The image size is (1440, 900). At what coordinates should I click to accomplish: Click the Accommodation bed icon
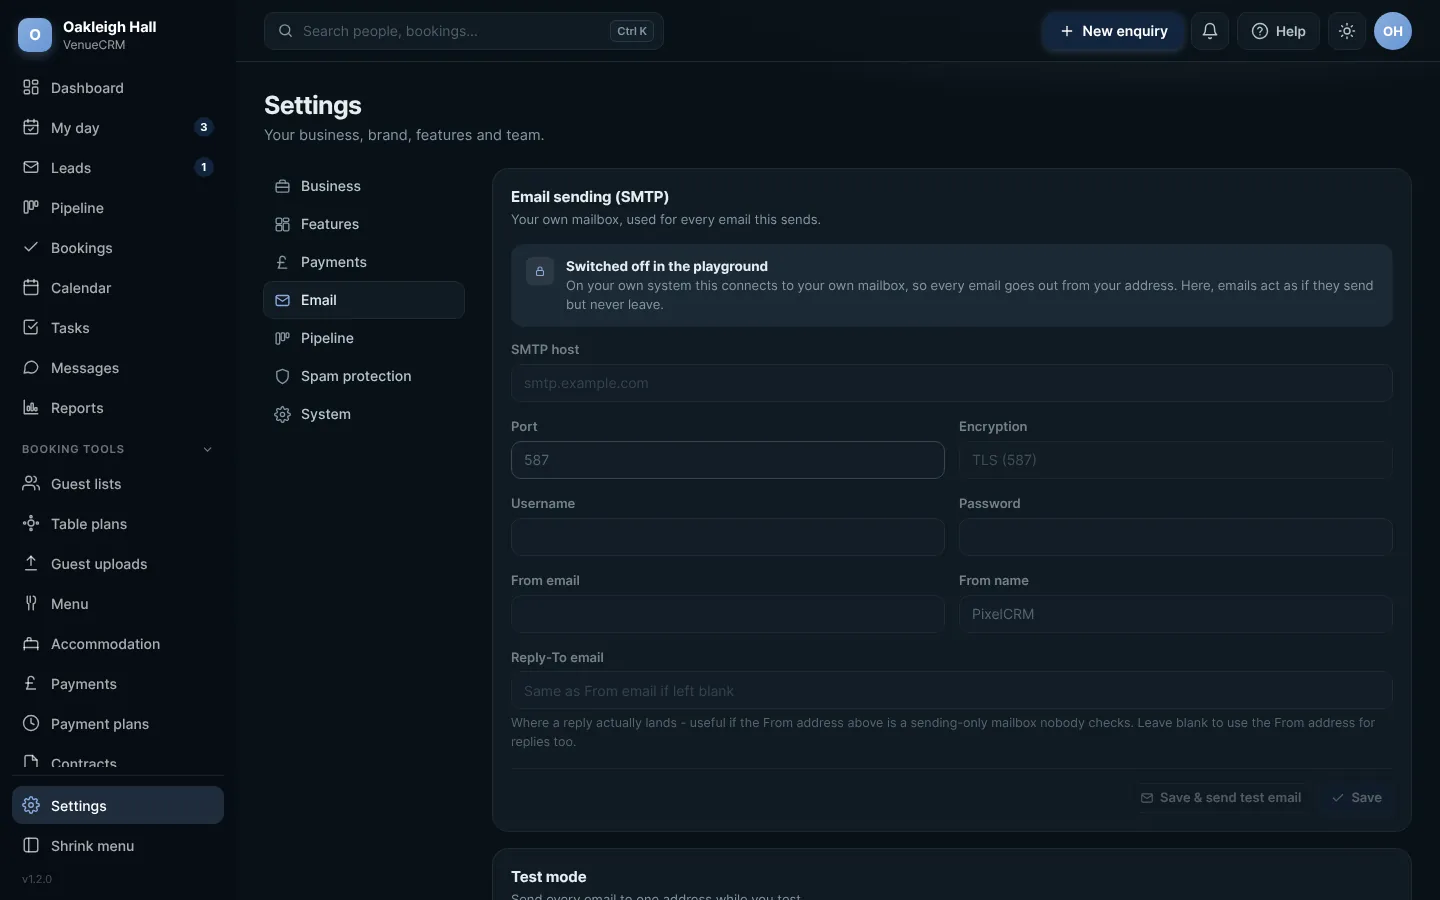[31, 644]
